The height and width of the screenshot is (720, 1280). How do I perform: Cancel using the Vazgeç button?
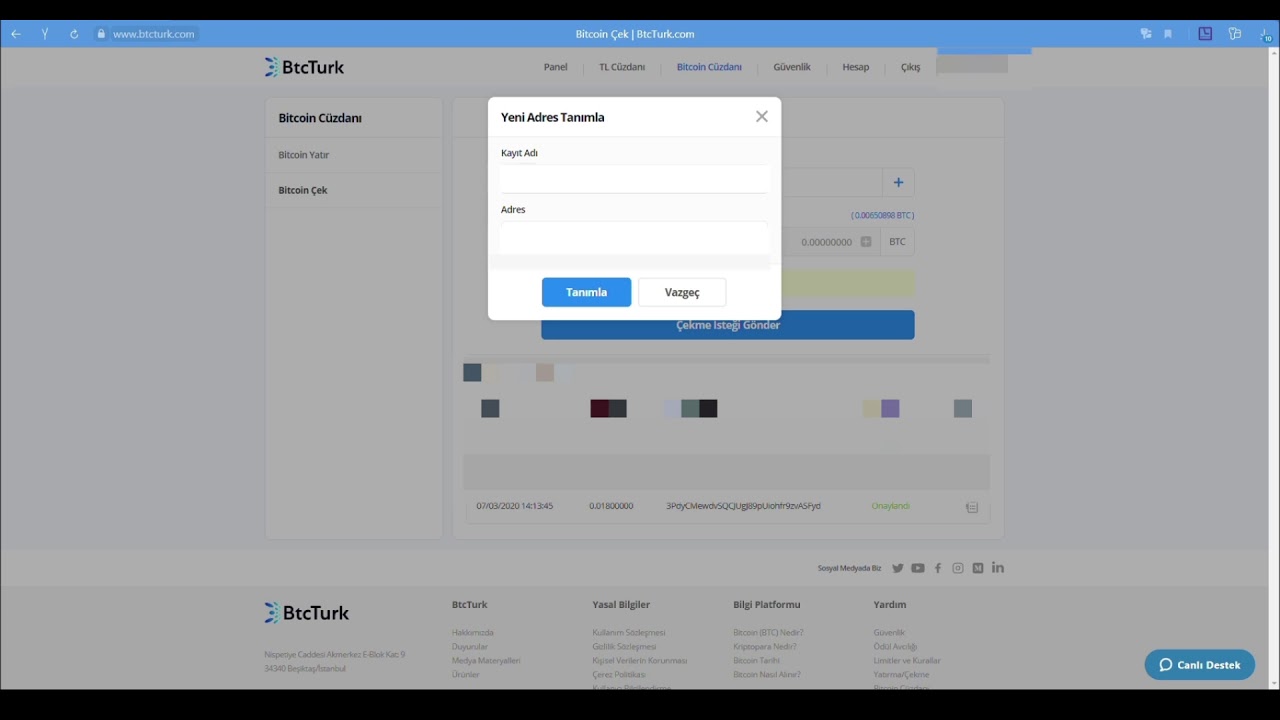[x=682, y=292]
